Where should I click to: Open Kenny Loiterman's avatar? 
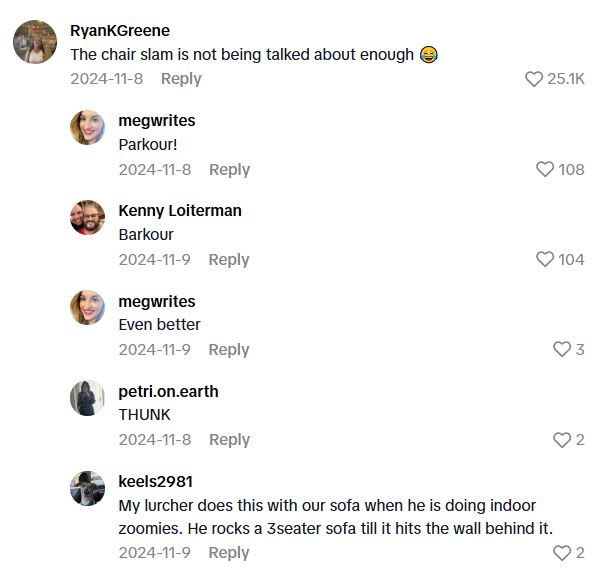click(88, 218)
